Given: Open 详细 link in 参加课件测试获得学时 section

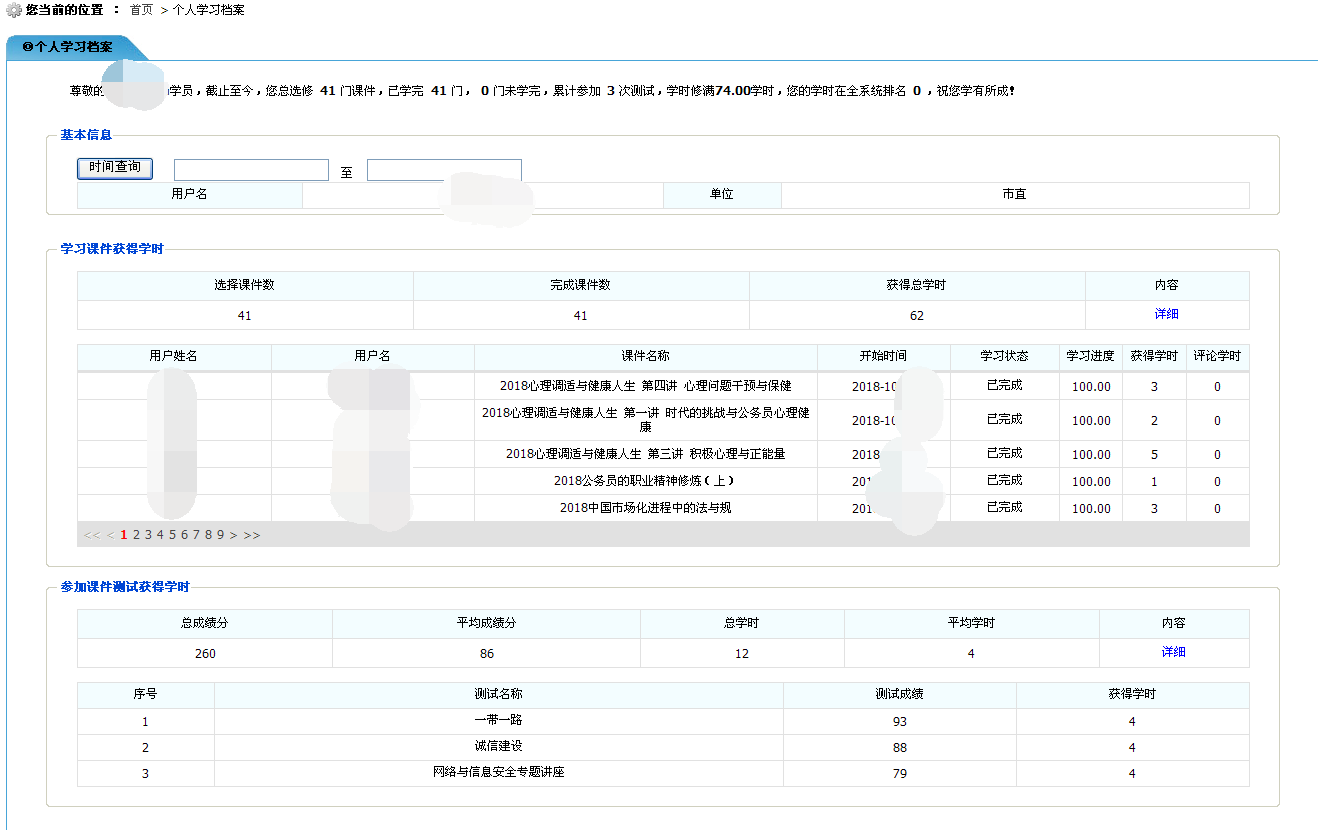Looking at the screenshot, I should [1173, 652].
